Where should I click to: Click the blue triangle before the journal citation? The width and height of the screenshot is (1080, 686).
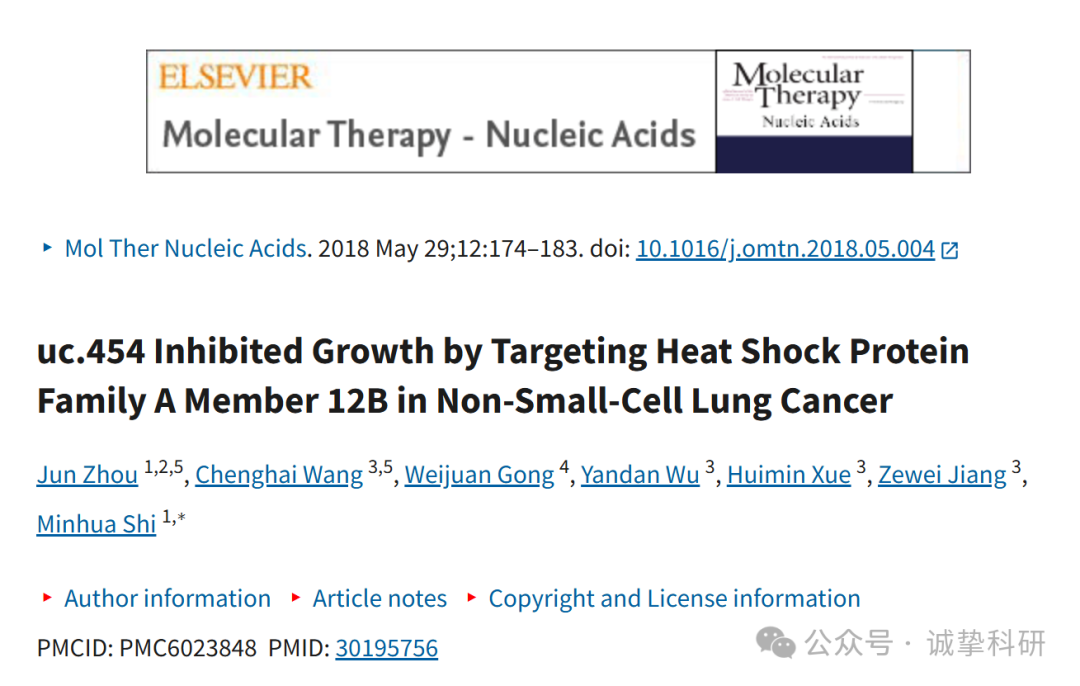(x=47, y=247)
